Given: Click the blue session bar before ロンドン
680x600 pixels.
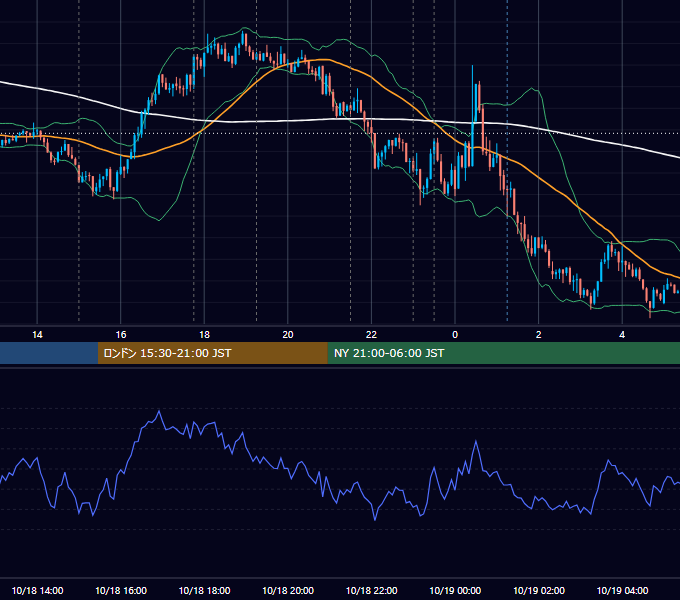Looking at the screenshot, I should tap(49, 353).
